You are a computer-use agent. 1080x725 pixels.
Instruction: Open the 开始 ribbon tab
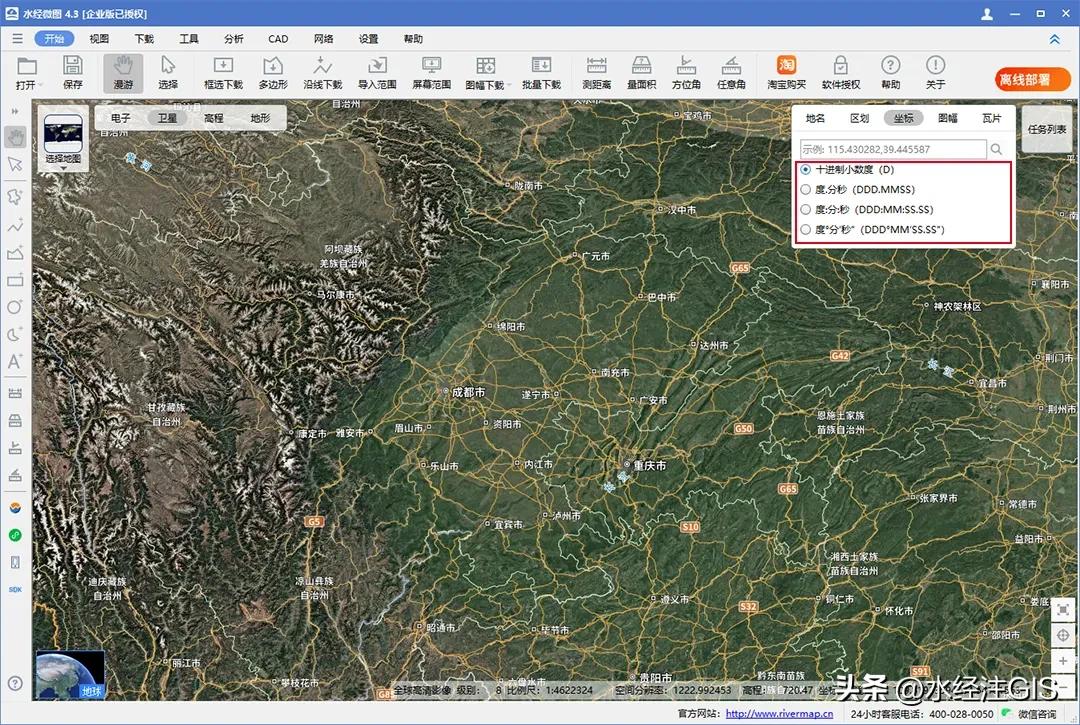(54, 39)
